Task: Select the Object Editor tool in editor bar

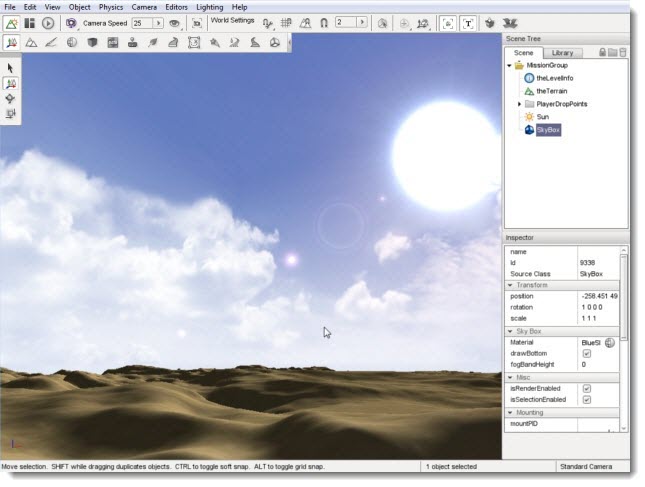Action: click(x=12, y=42)
